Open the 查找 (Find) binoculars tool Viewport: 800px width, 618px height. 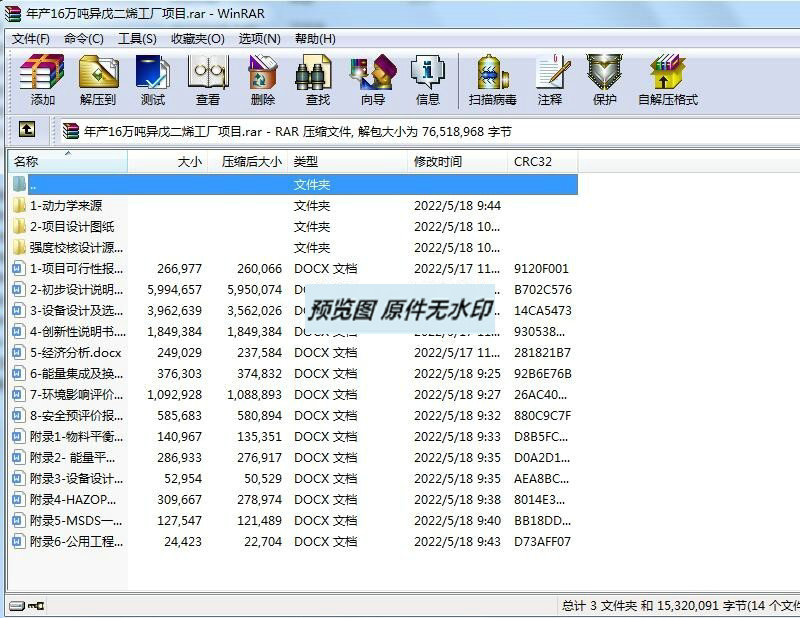[x=317, y=80]
